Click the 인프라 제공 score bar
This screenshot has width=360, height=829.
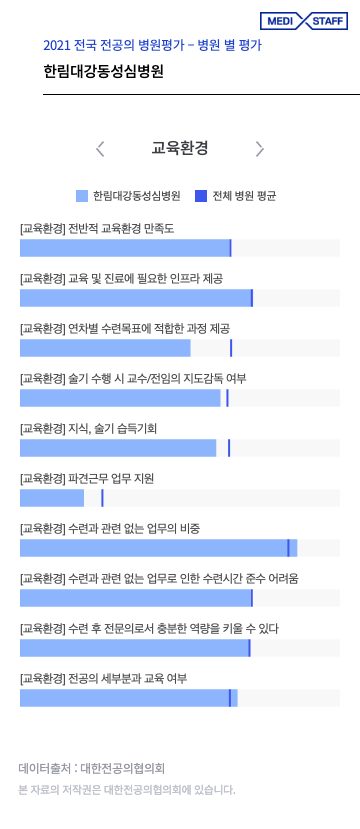coord(180,298)
